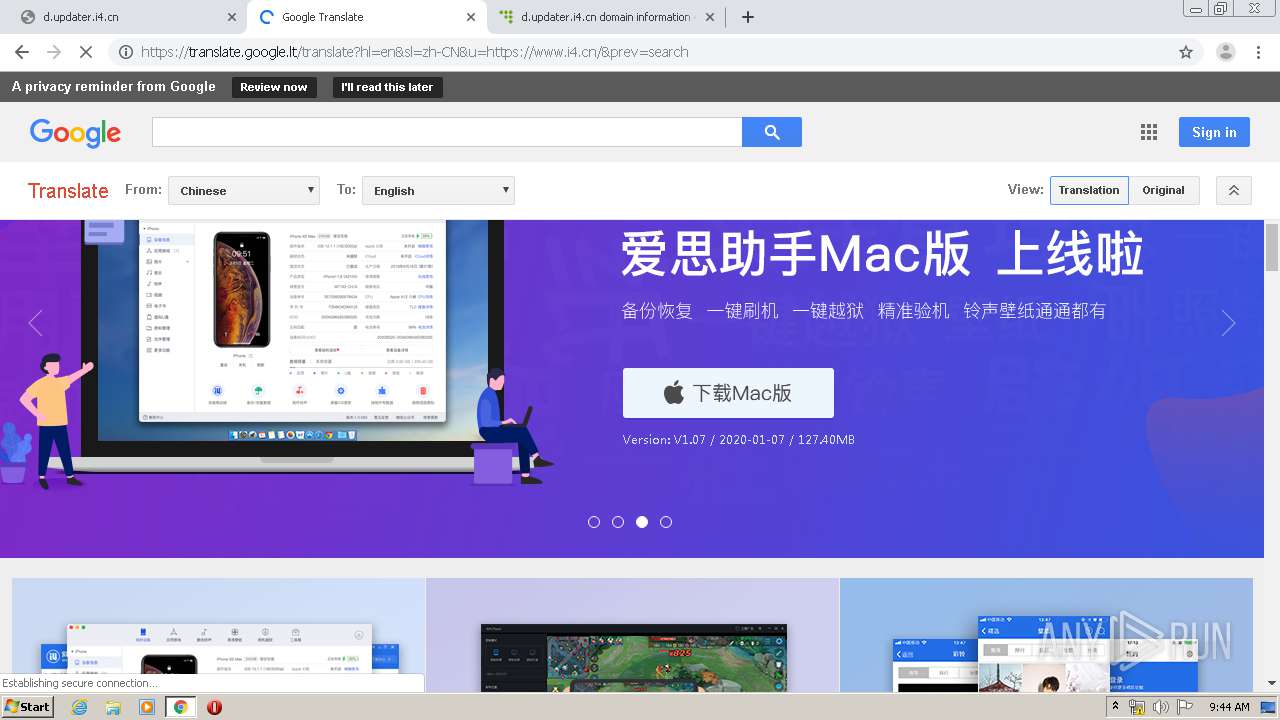1280x720 pixels.
Task: Bookmark this page with the star icon
Action: 1186,52
